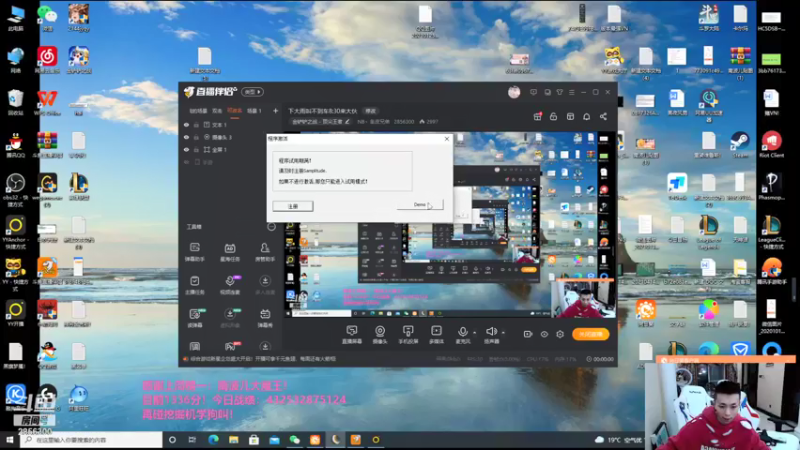Open the toolbox tool with green new badge

[x=195, y=318]
